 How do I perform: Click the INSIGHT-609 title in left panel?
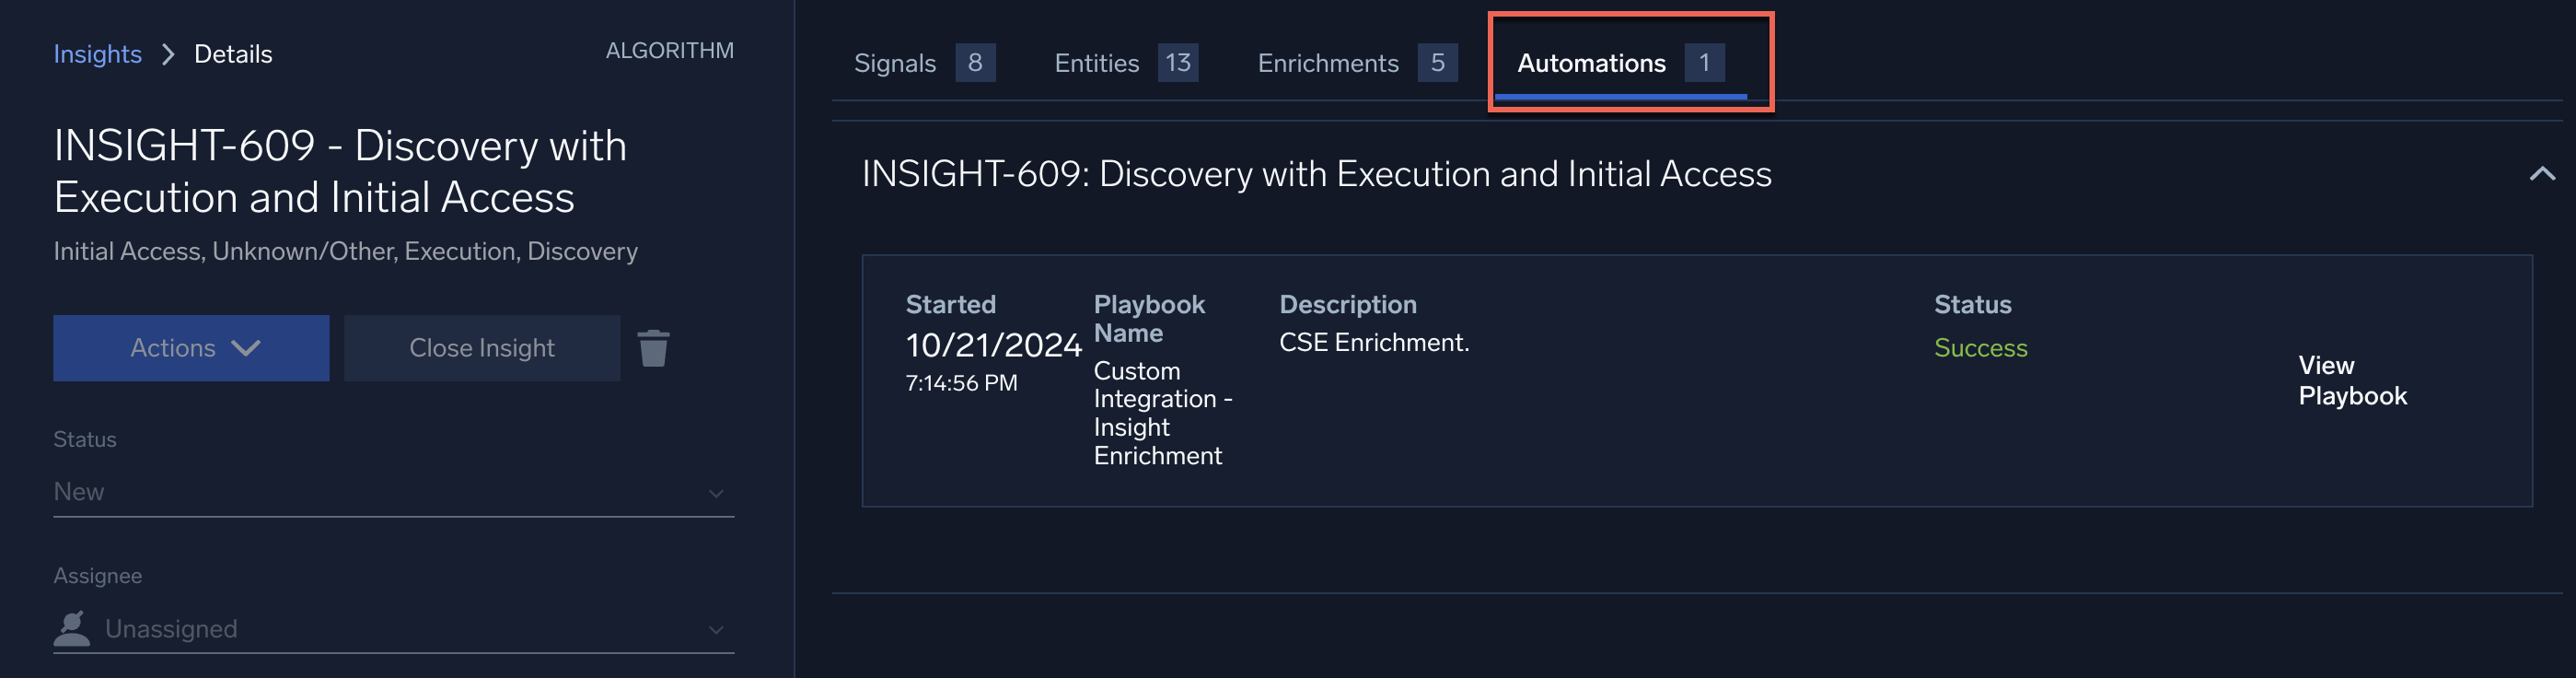click(340, 171)
